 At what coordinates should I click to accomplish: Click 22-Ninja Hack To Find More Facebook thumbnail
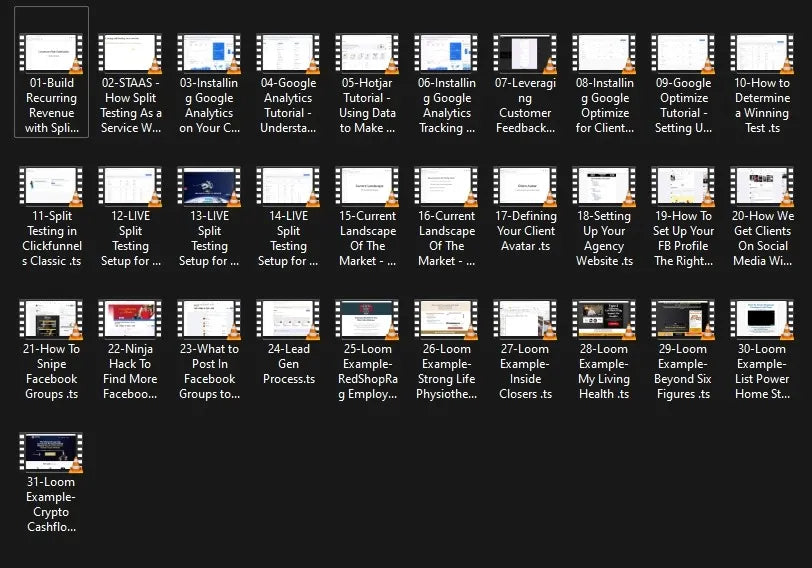tap(130, 320)
